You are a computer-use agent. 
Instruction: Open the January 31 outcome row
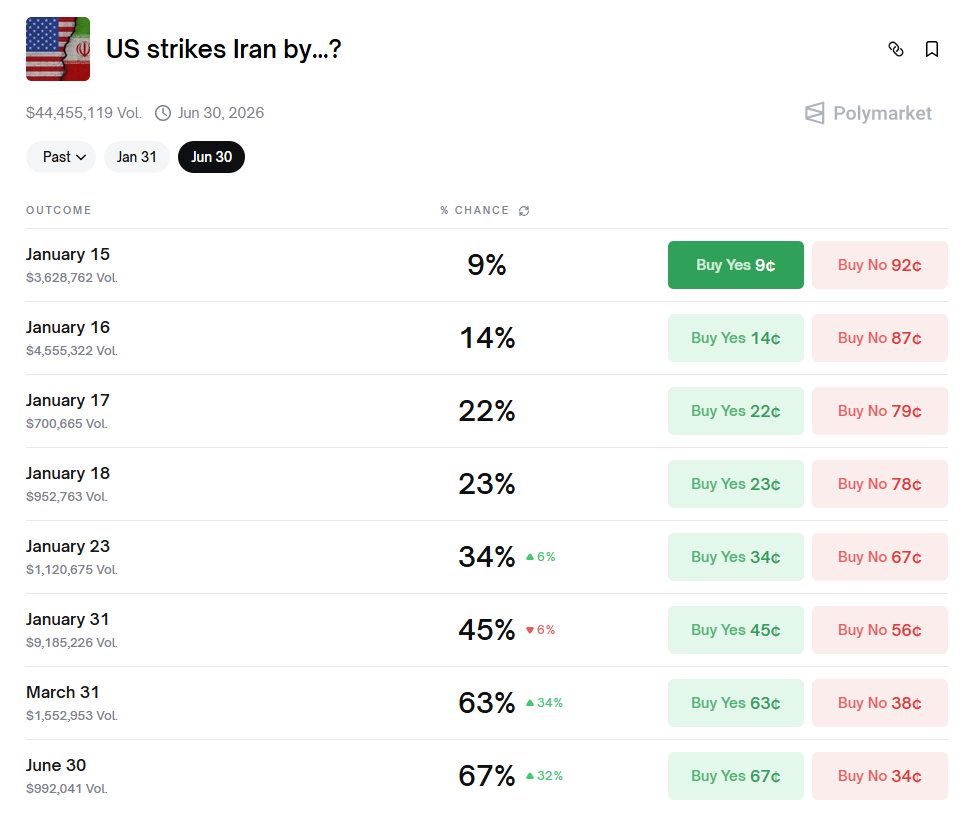pyautogui.click(x=68, y=620)
